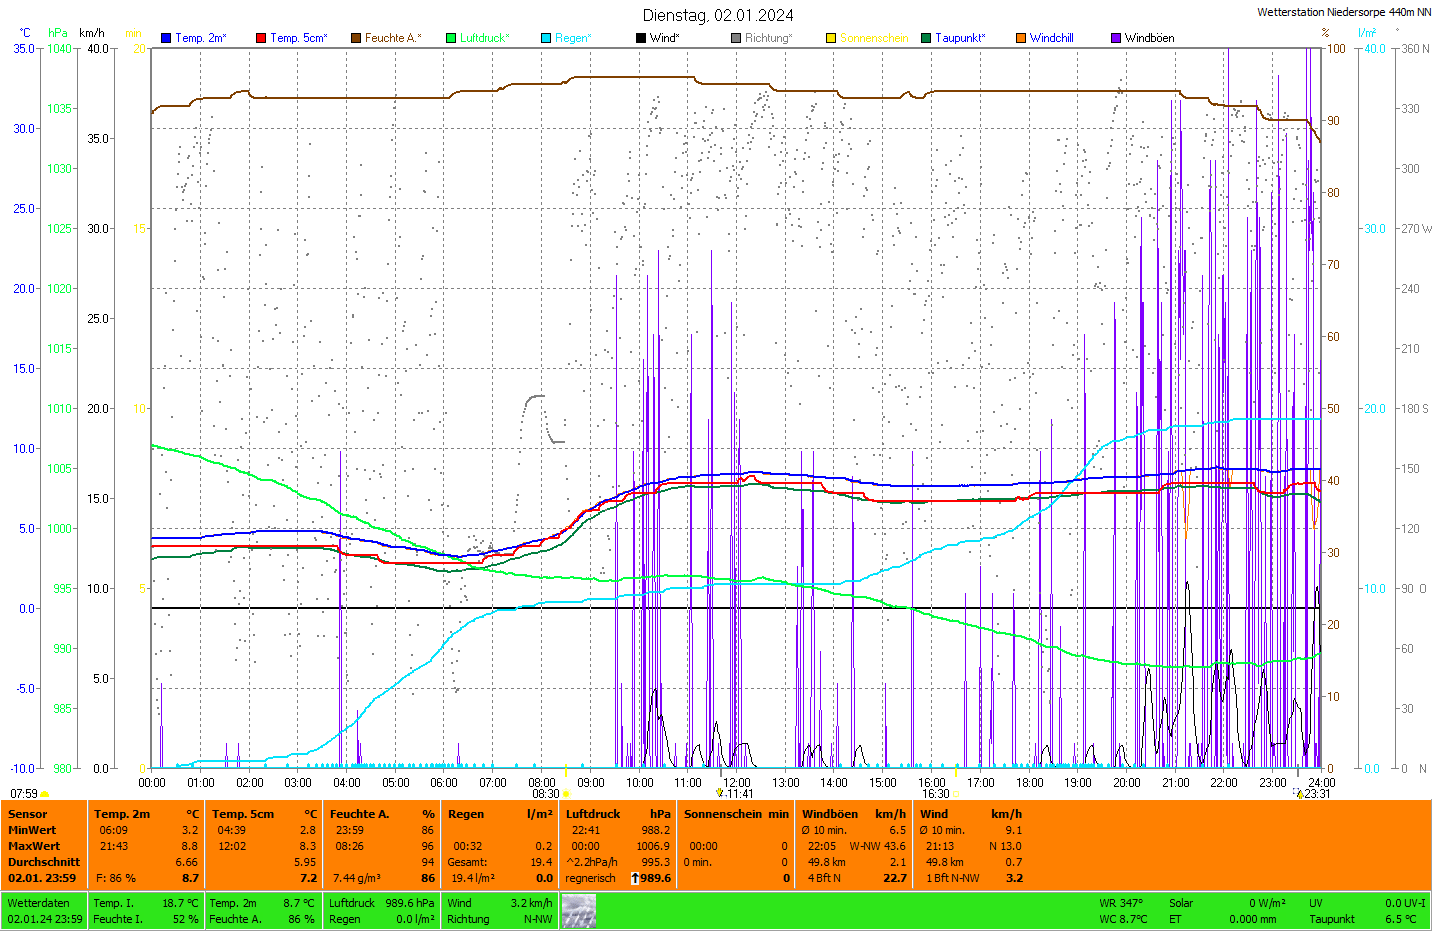
Task: Click the Dienstag, 02.01.2024 date heading
Action: [x=718, y=15]
